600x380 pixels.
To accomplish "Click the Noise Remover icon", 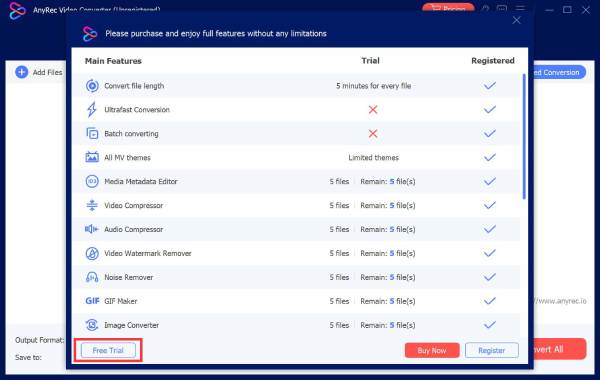I will point(92,277).
